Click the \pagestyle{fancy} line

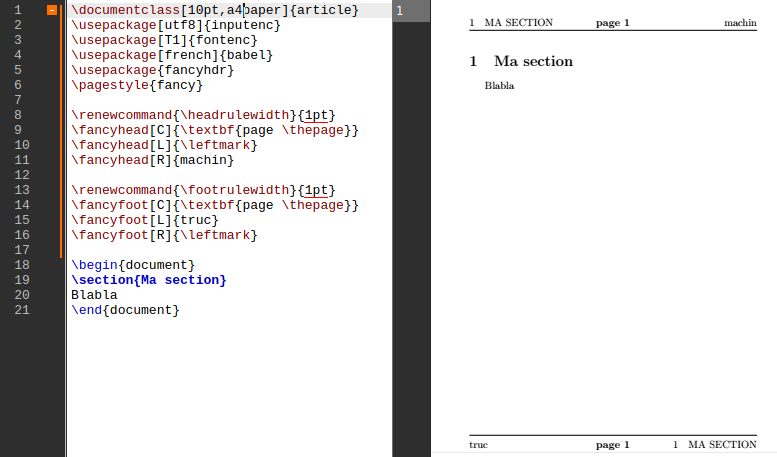(137, 85)
